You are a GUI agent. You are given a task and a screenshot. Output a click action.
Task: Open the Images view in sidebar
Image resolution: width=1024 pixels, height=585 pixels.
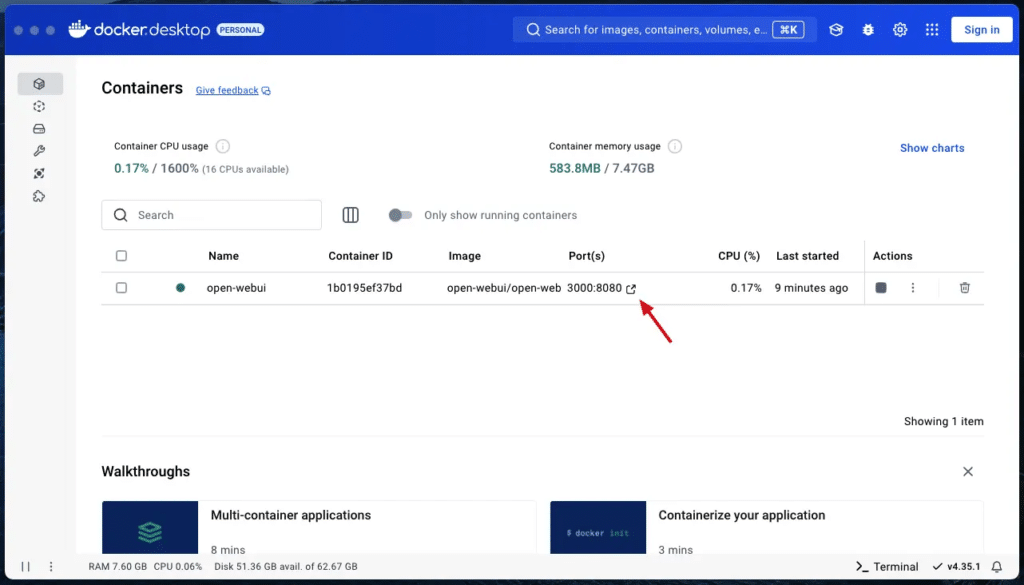click(39, 106)
